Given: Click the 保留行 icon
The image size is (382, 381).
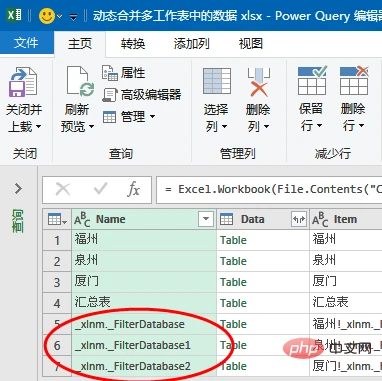Looking at the screenshot, I should pyautogui.click(x=312, y=81).
